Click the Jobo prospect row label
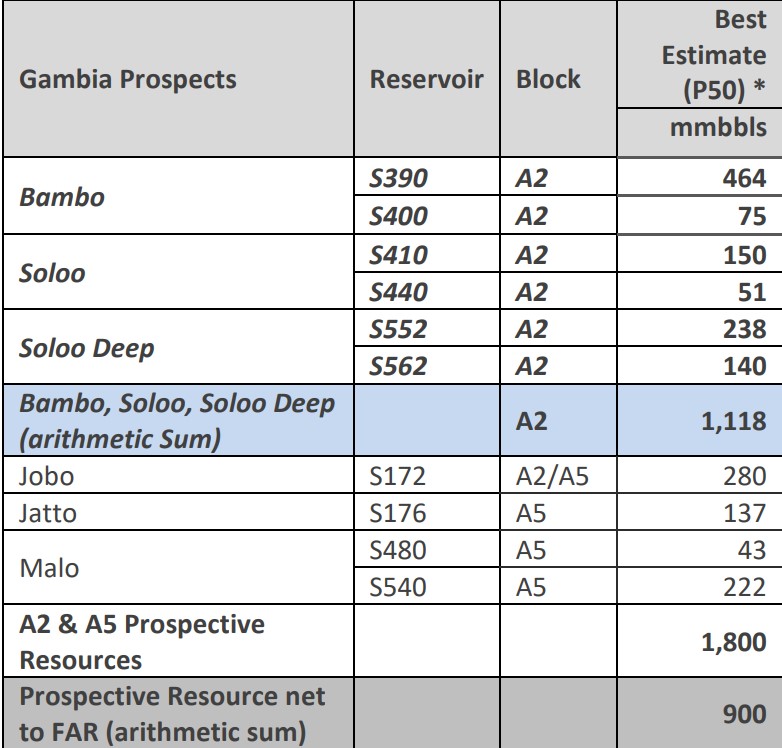This screenshot has height=748, width=782. pos(47,476)
